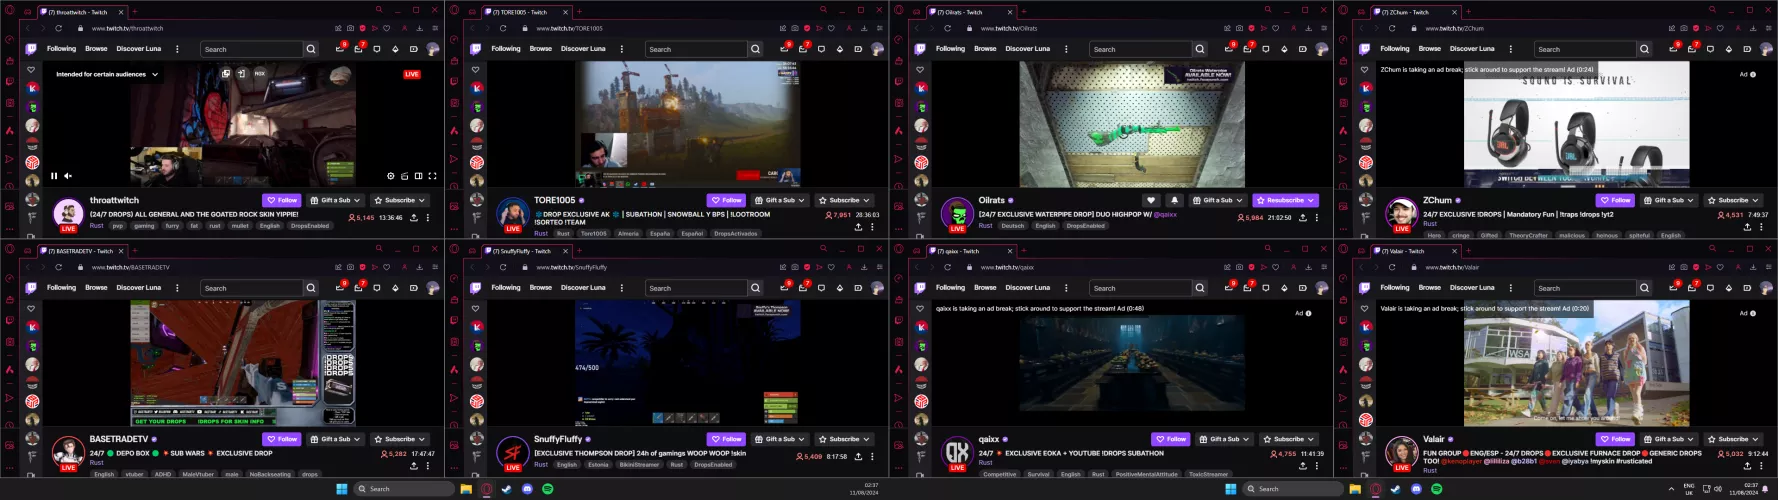Screen dimensions: 1778x500
Task: Unfollow Oilrats using the heart button
Action: (1151, 200)
